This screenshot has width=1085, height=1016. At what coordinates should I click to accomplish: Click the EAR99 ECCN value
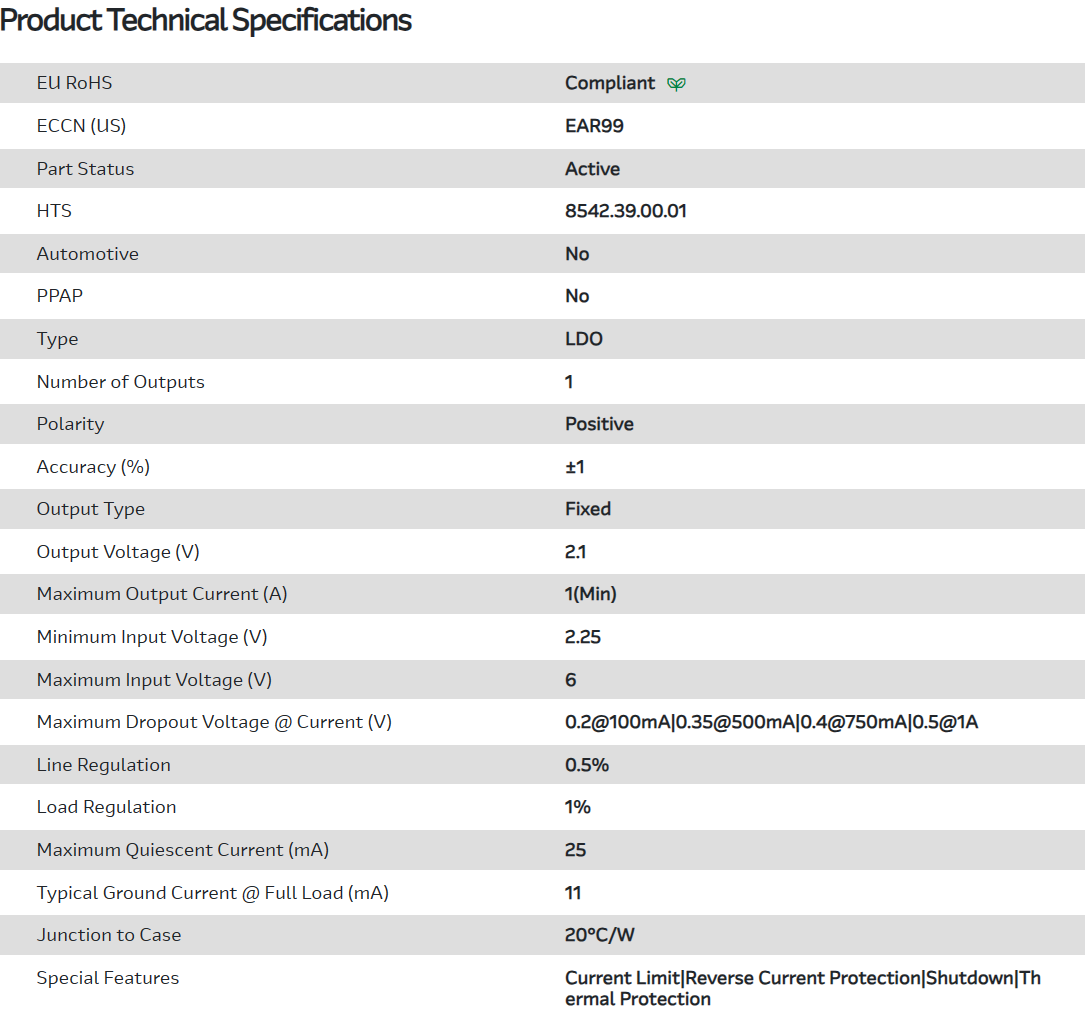[x=594, y=126]
